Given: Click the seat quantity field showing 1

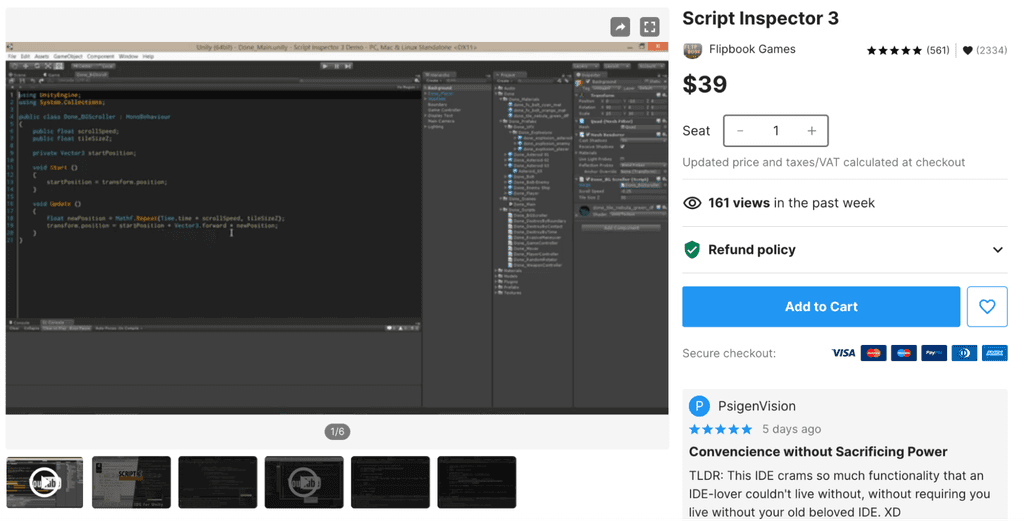Looking at the screenshot, I should click(776, 131).
